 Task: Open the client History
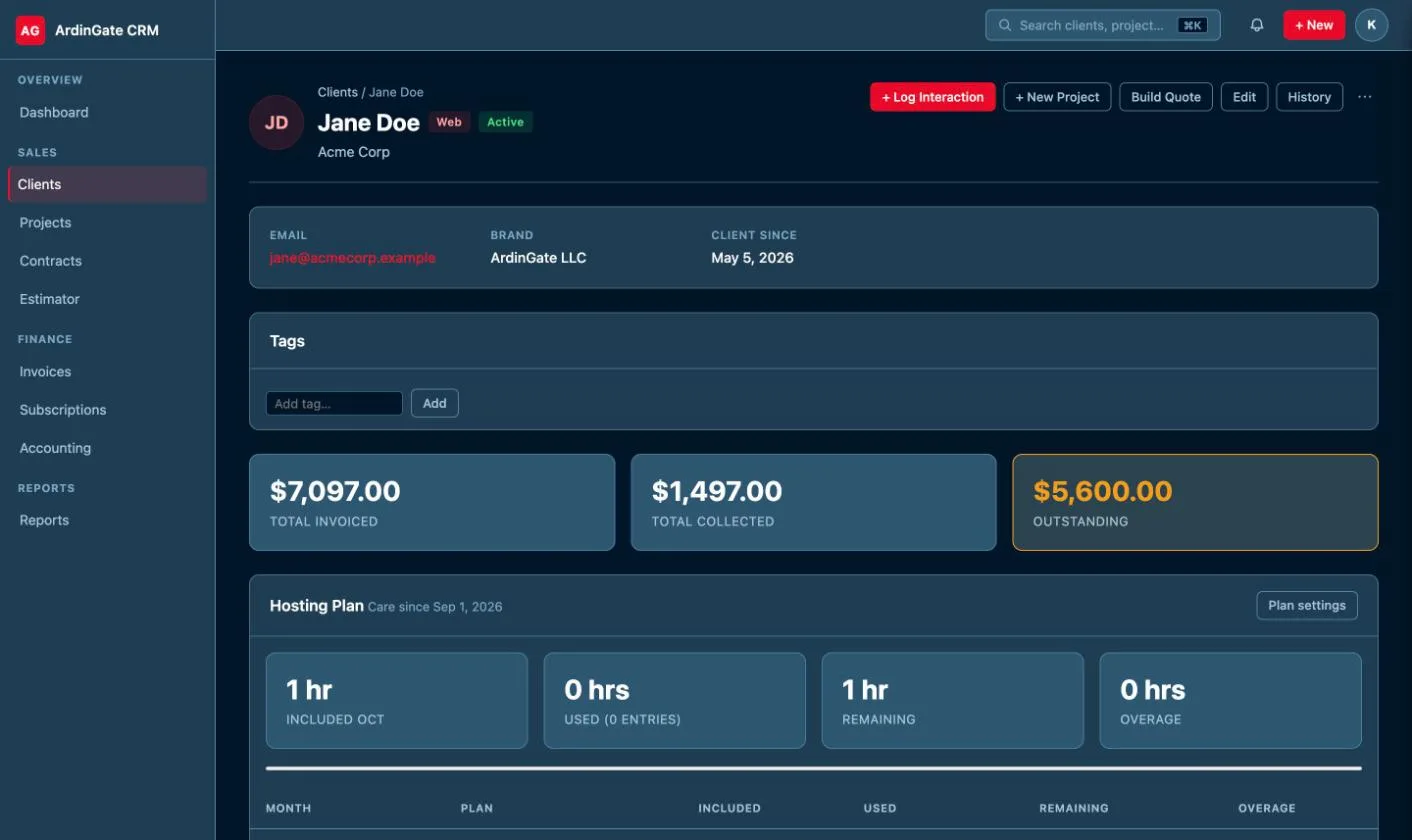[x=1309, y=97]
